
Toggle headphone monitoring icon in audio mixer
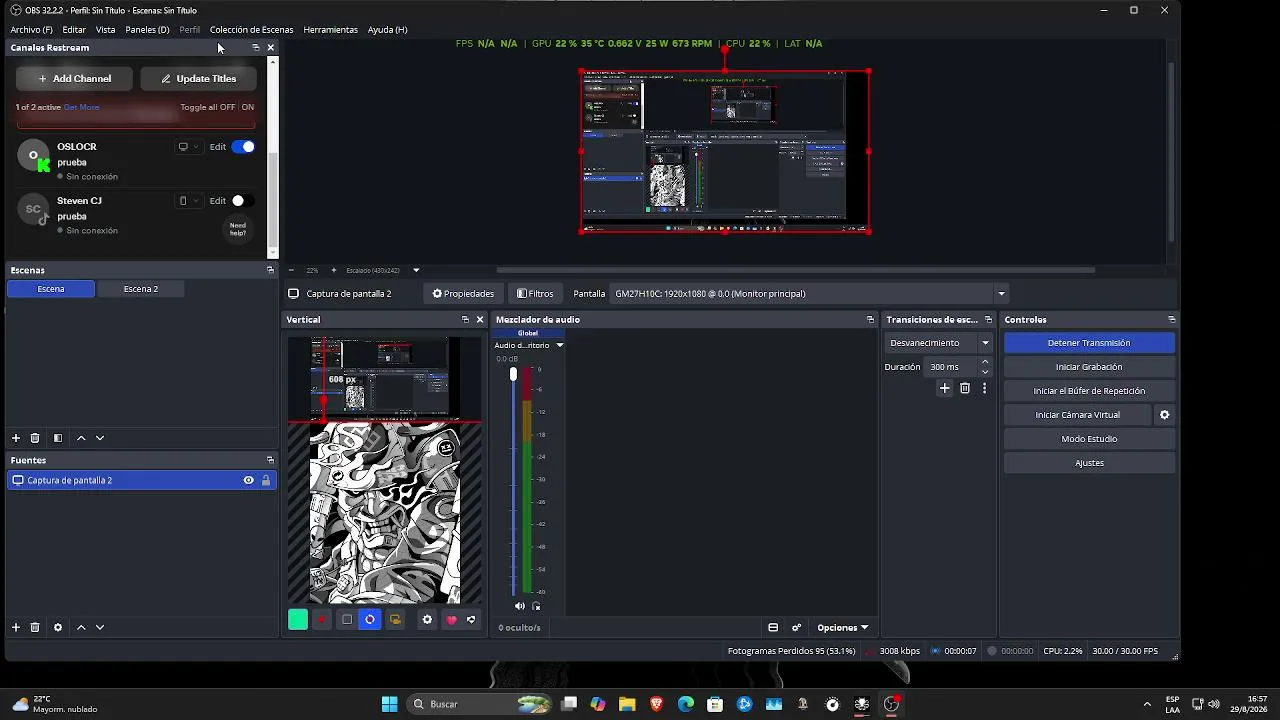[x=536, y=606]
